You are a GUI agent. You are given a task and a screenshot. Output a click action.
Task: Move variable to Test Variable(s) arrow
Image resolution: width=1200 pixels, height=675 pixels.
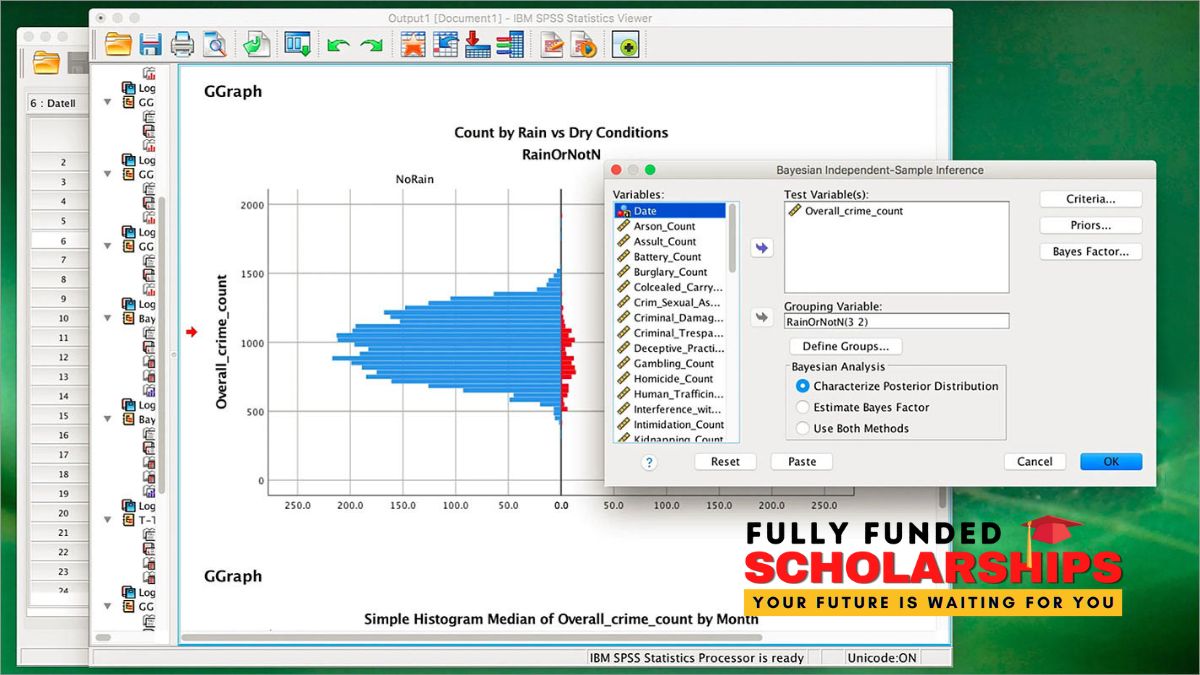pos(763,248)
